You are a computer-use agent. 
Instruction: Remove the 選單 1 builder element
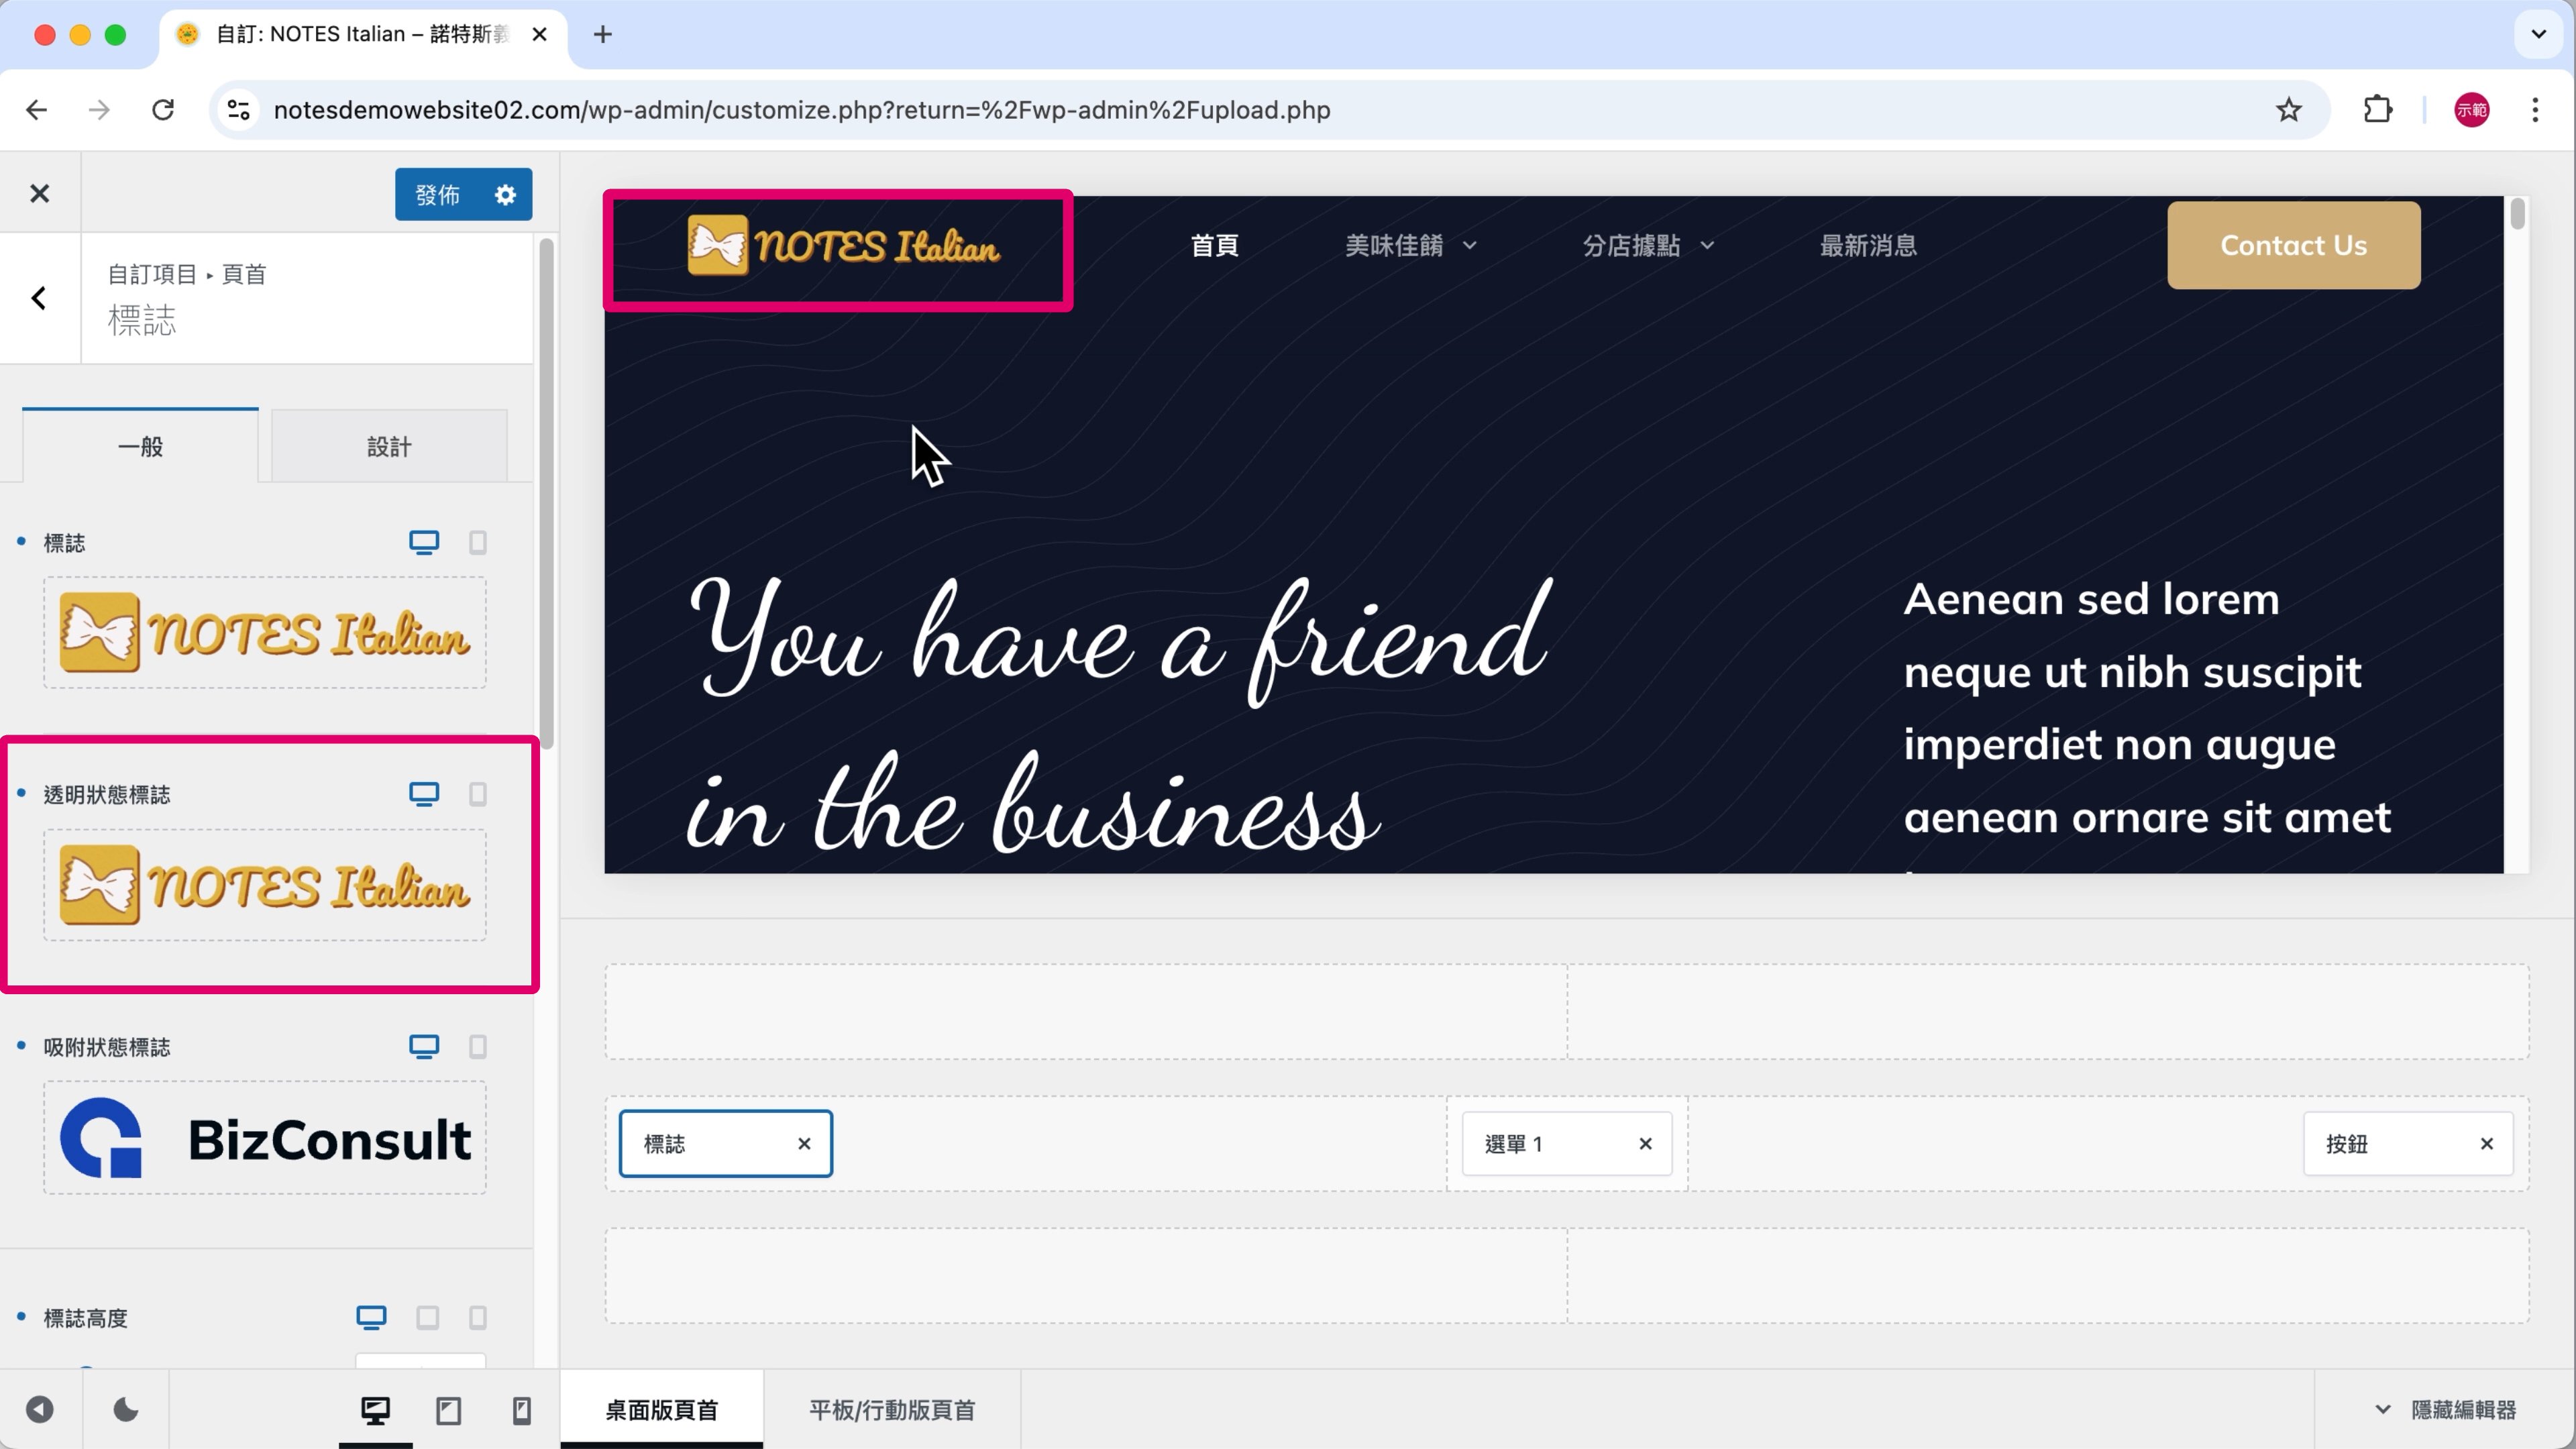1645,1144
